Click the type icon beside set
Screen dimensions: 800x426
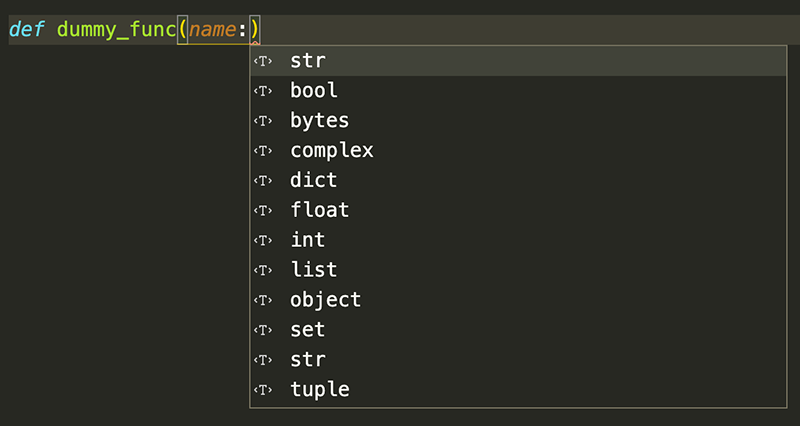(x=262, y=330)
